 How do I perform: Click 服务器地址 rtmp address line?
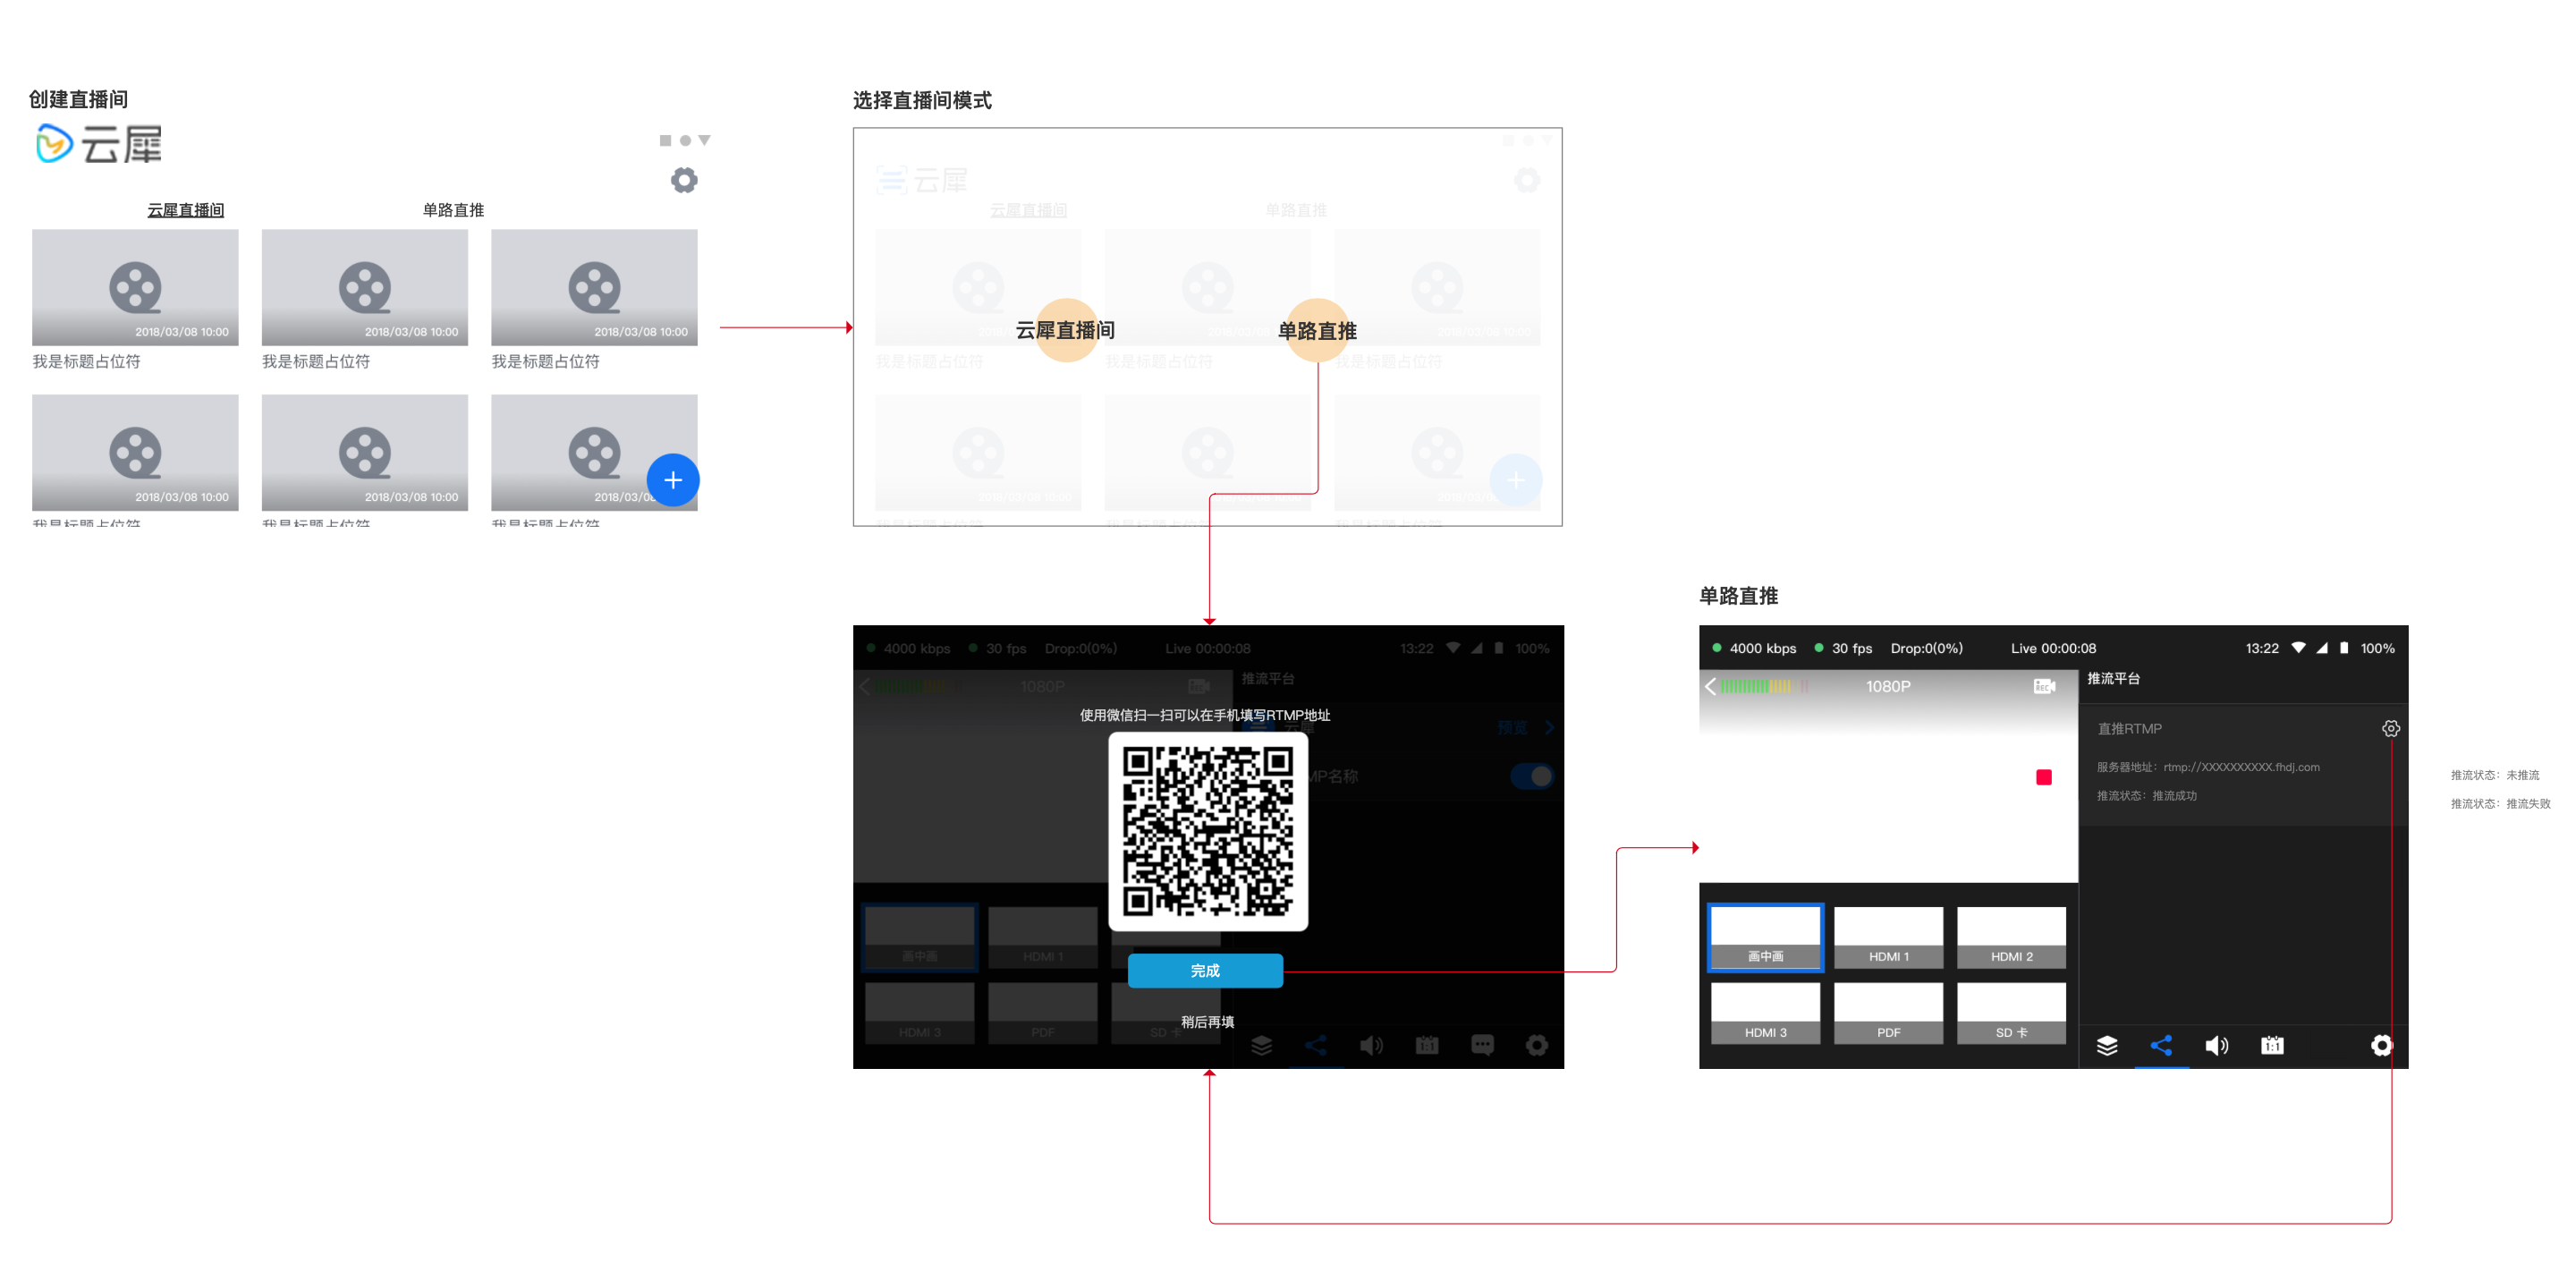coord(2208,767)
